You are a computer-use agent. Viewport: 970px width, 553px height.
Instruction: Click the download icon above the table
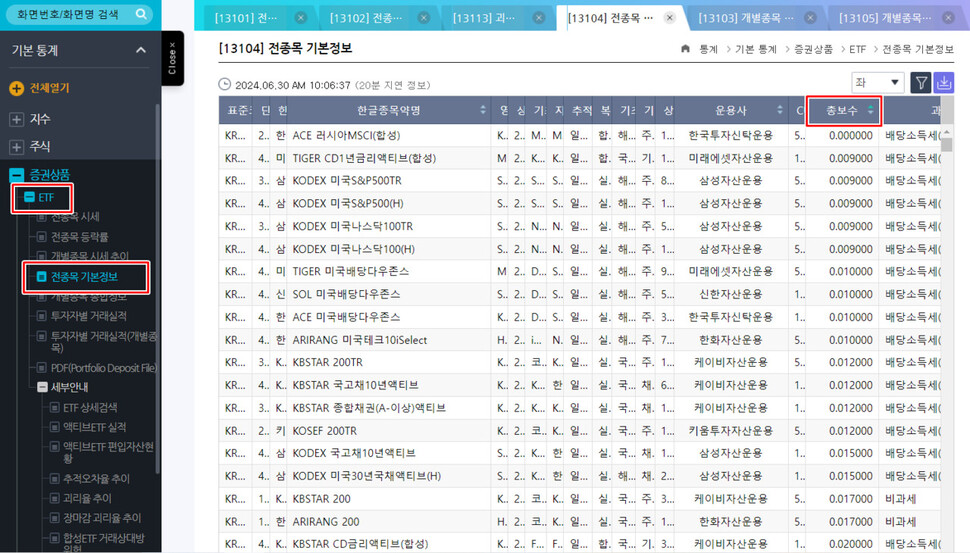(x=944, y=83)
